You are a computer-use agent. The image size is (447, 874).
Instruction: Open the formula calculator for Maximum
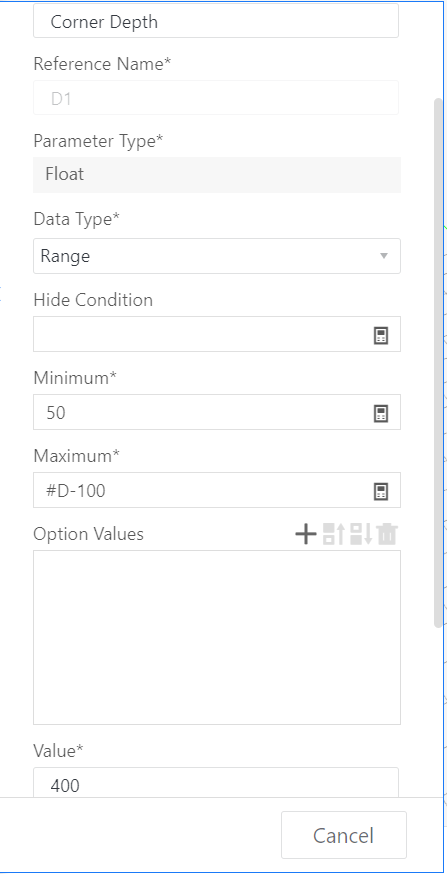pos(381,491)
